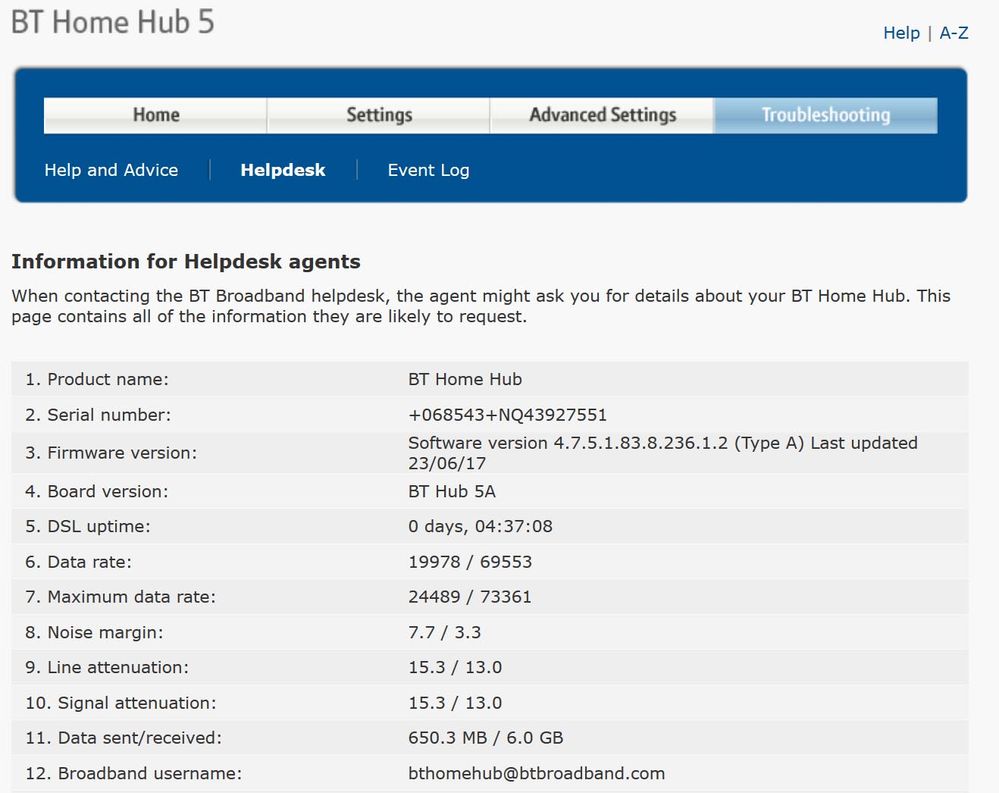Click the '10. Signal attenuation:' label
Viewport: 999px width, 793px height.
121,703
